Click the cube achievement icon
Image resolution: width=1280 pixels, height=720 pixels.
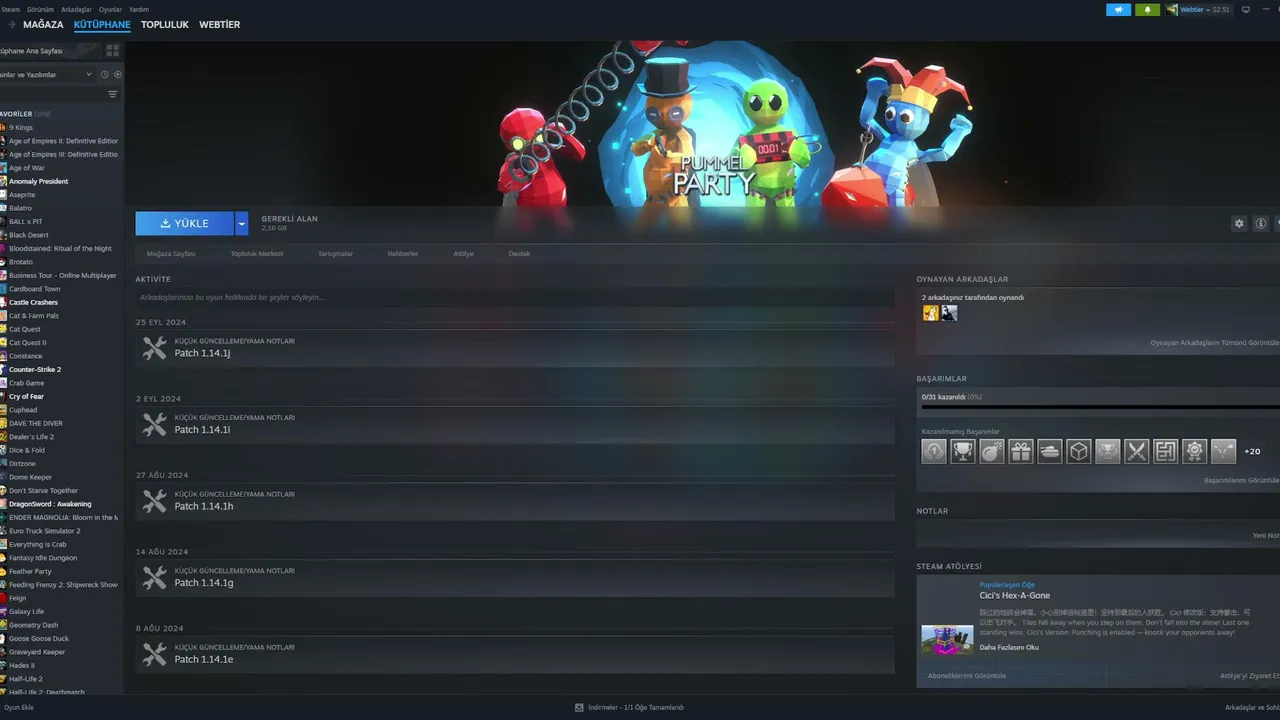(1078, 452)
